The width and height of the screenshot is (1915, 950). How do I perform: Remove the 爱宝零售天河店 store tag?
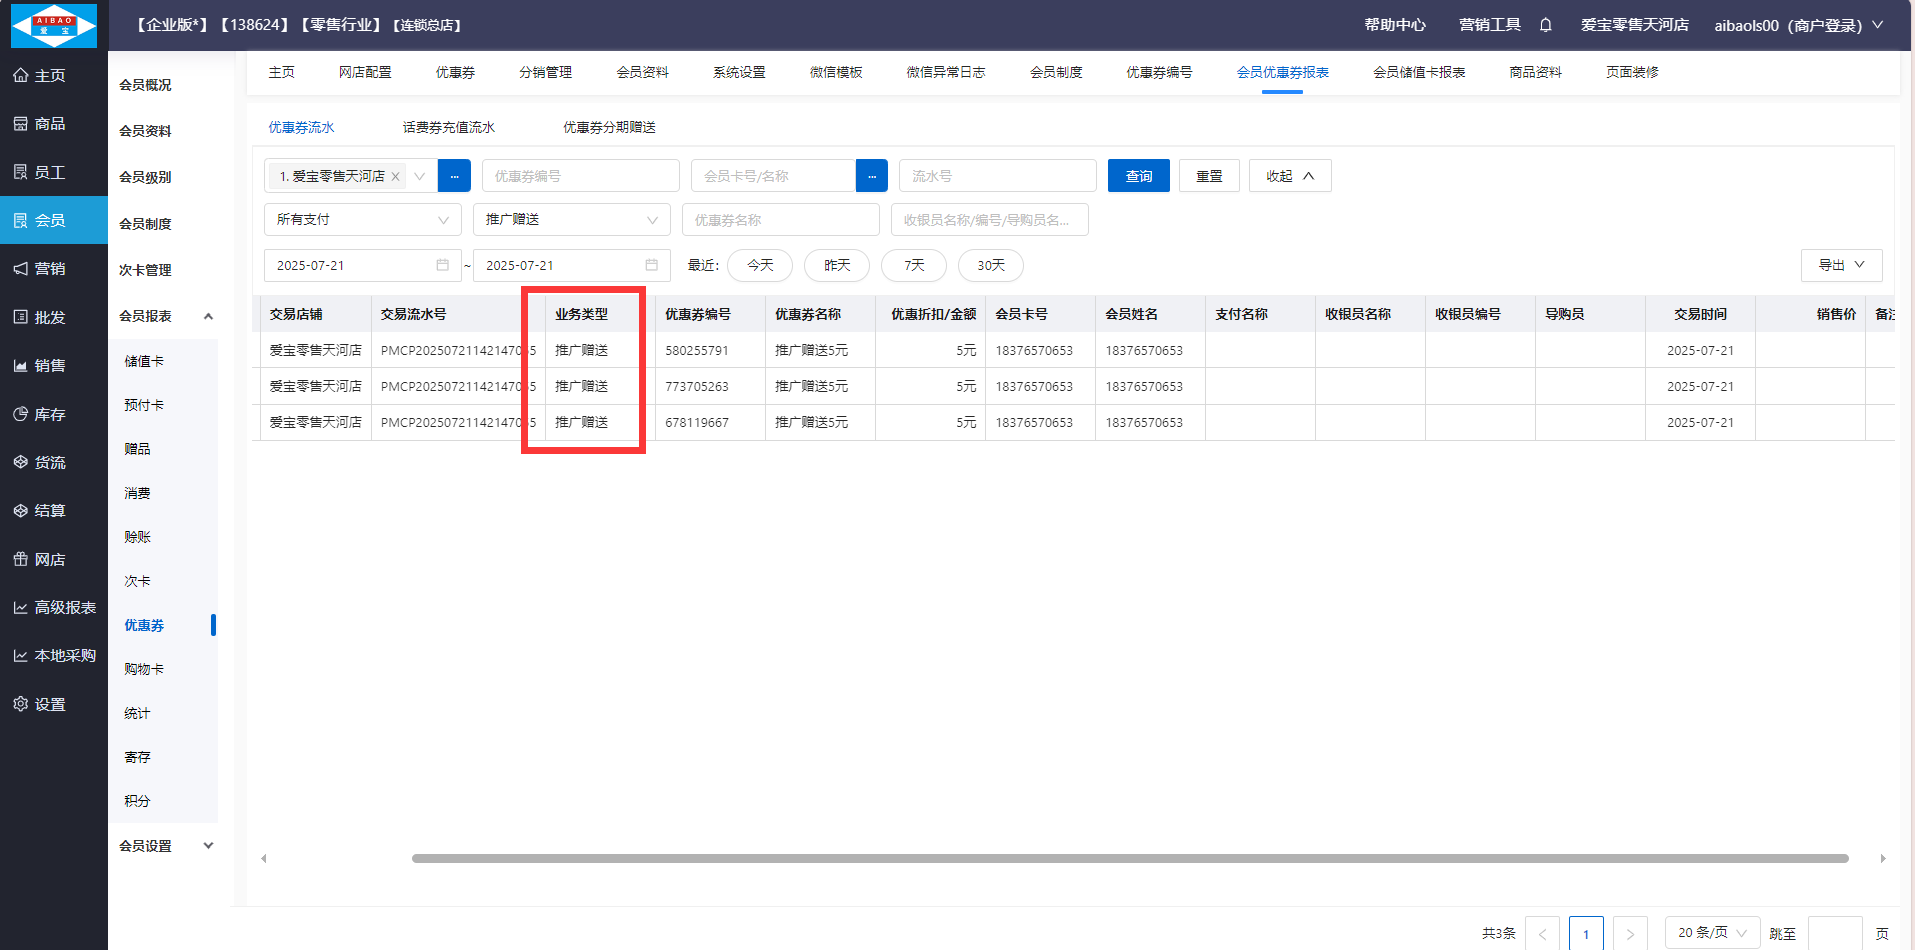click(x=396, y=176)
